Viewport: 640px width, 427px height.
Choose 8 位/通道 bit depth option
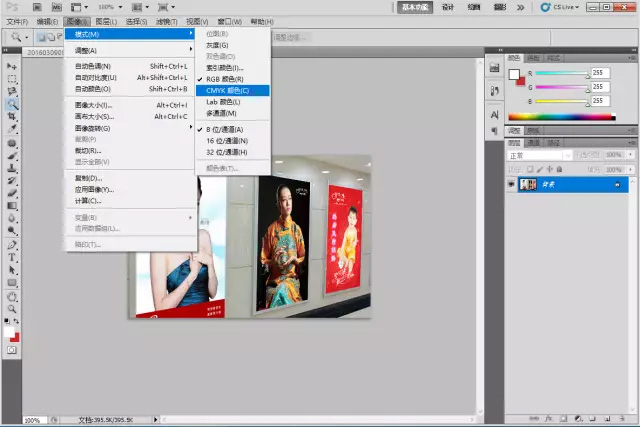225,129
